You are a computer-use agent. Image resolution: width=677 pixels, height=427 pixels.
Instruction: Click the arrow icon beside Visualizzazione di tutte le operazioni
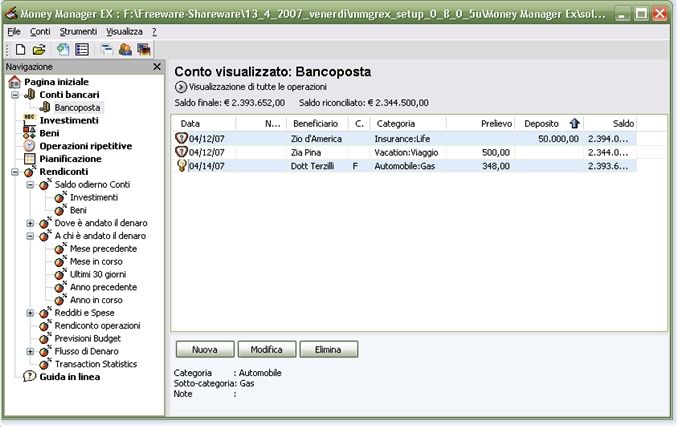[x=180, y=87]
